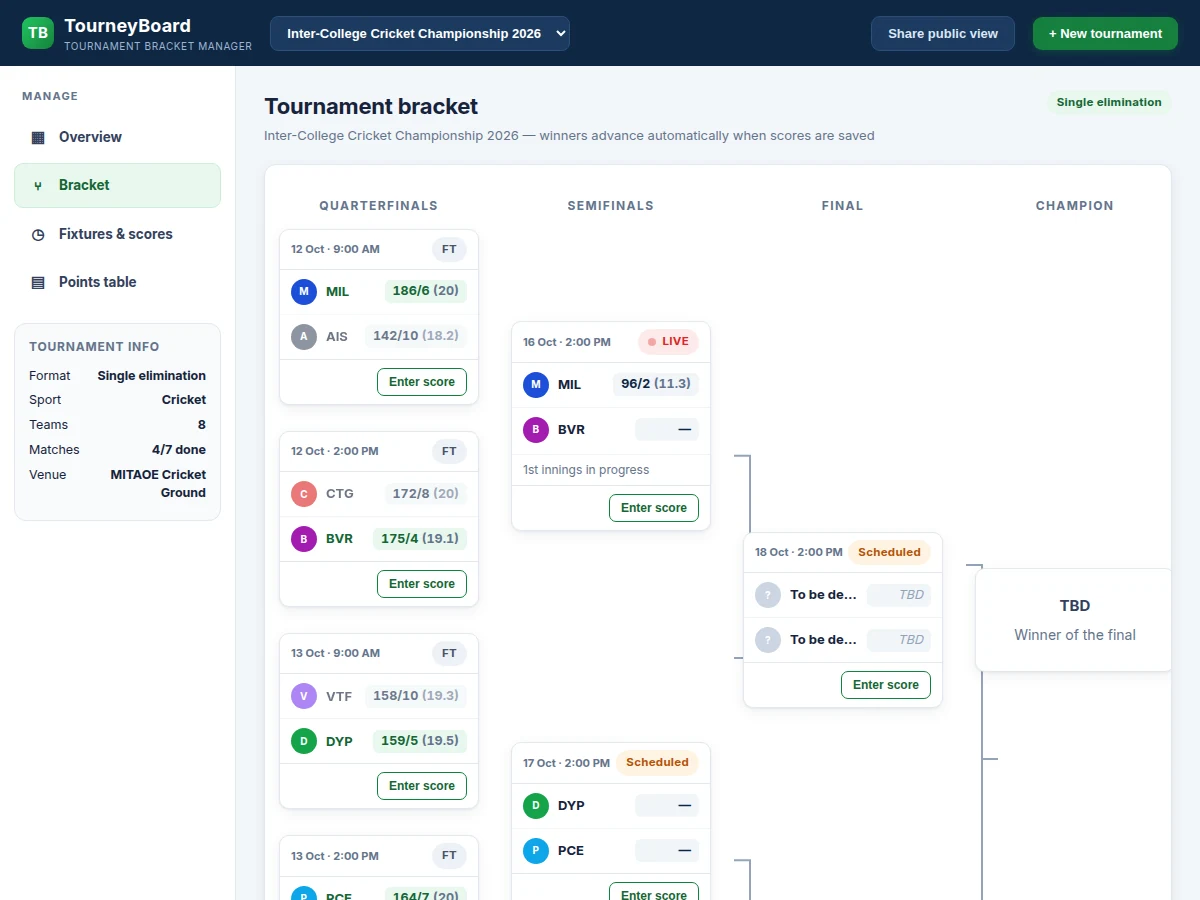Viewport: 1200px width, 900px height.
Task: Click AIS score 142/10 (18.2)
Action: 415,336
